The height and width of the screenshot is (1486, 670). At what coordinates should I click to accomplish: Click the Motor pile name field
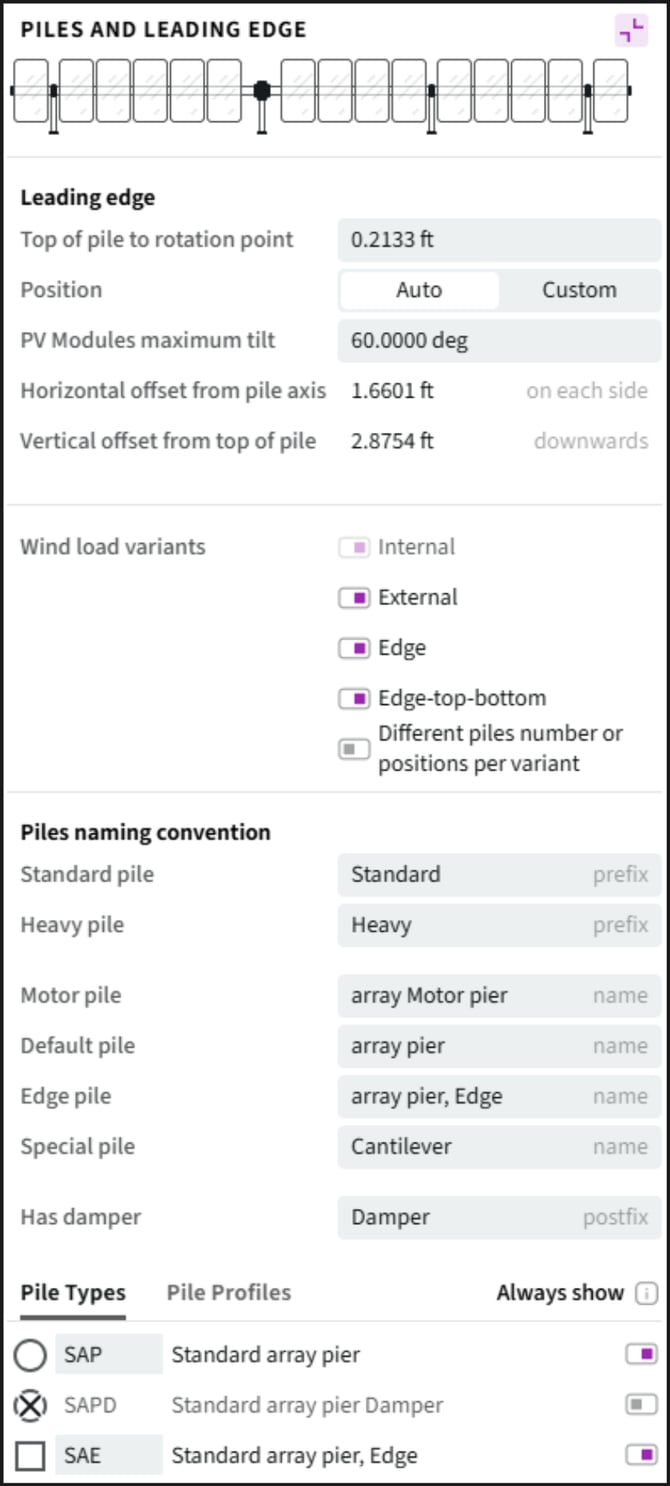(498, 996)
